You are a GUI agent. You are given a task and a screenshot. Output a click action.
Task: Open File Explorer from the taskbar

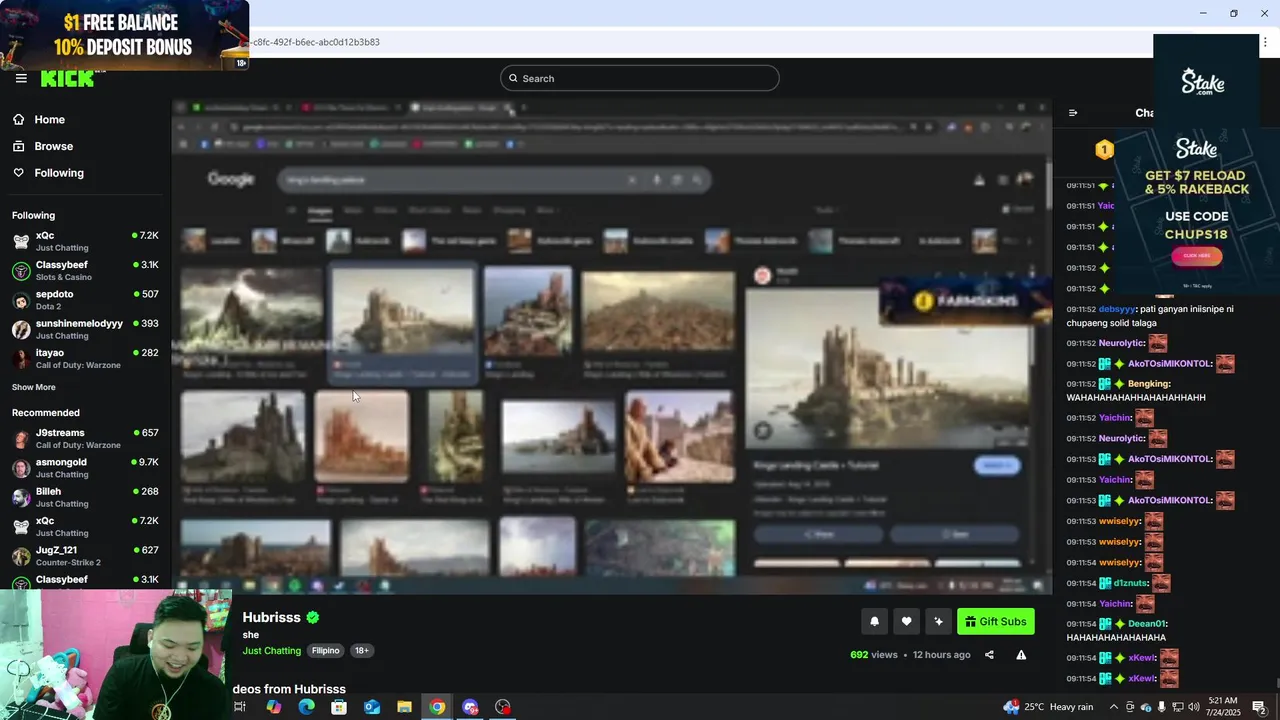[x=405, y=707]
